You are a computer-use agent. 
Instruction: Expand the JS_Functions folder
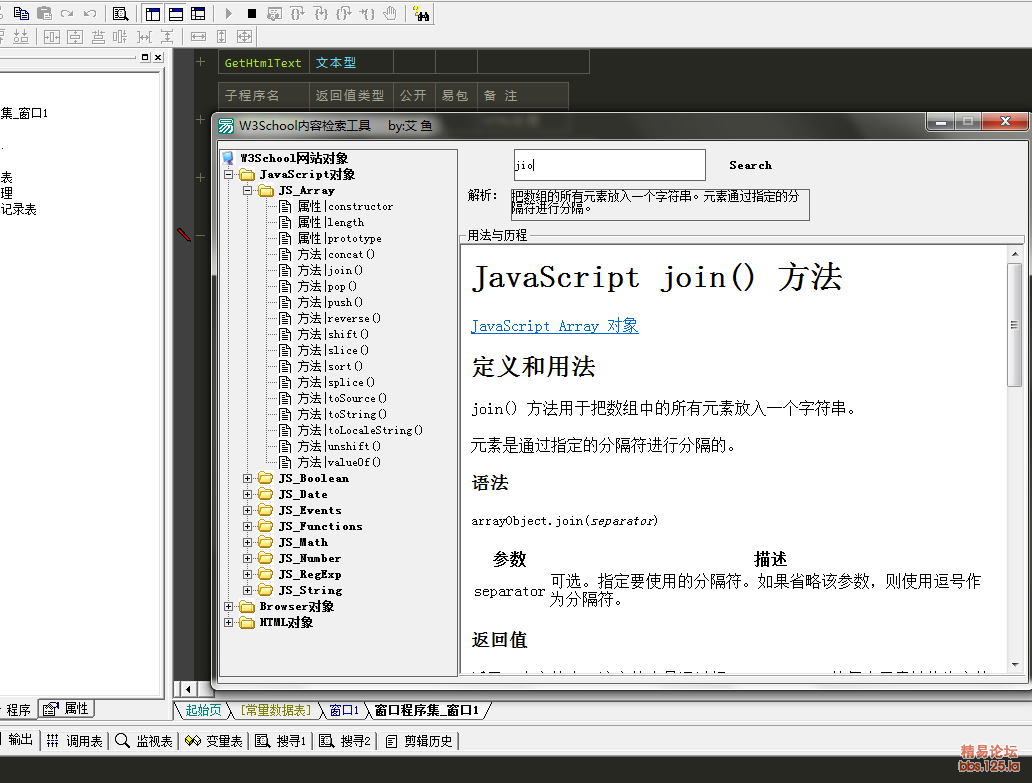(x=247, y=526)
